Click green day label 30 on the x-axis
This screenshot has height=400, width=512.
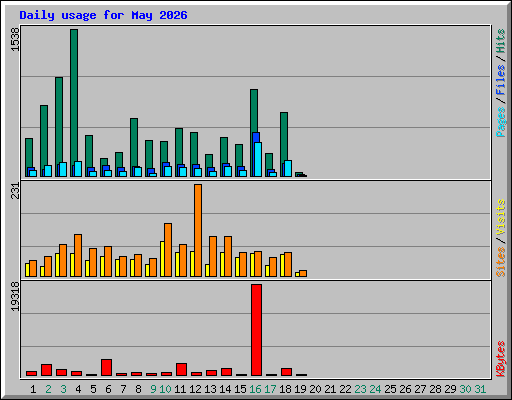pyautogui.click(x=465, y=389)
